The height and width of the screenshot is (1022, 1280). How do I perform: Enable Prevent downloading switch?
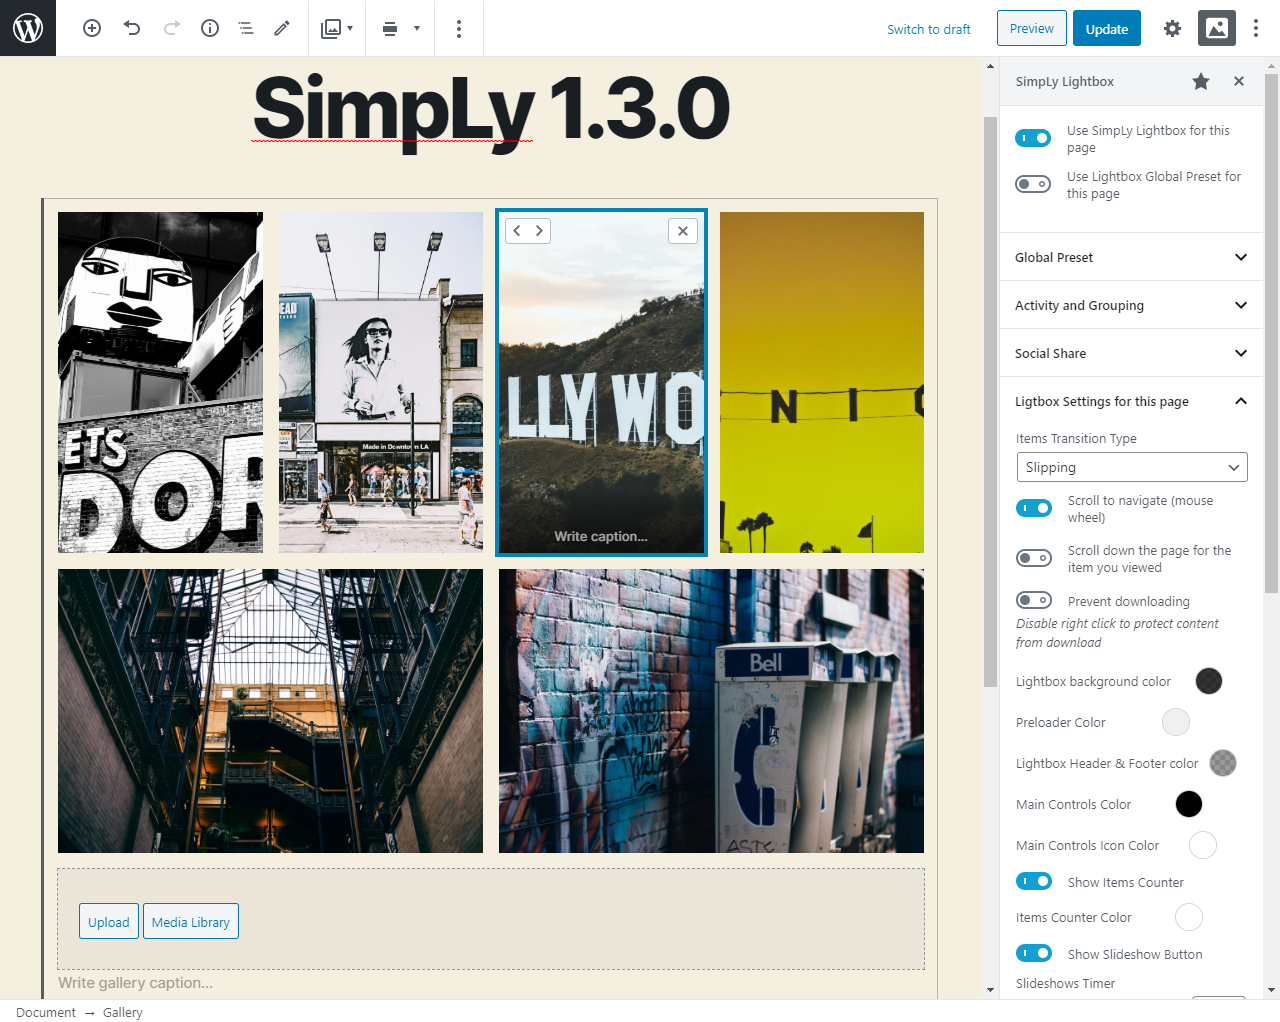click(1034, 600)
